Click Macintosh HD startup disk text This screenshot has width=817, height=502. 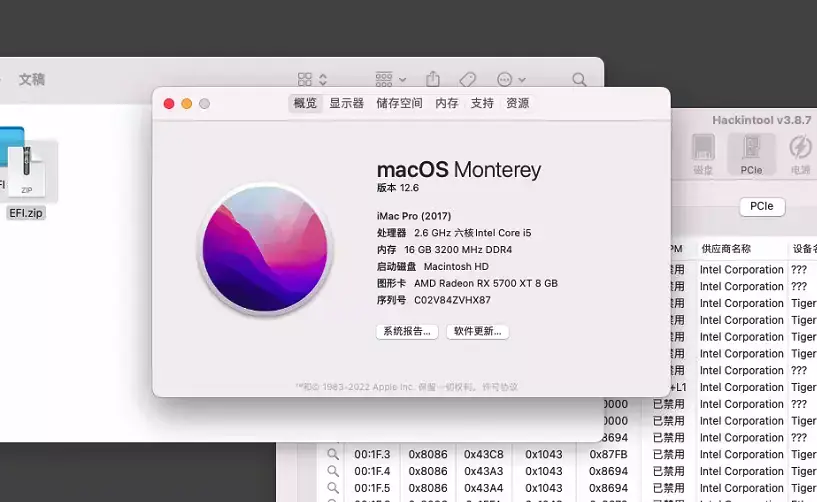tap(456, 266)
